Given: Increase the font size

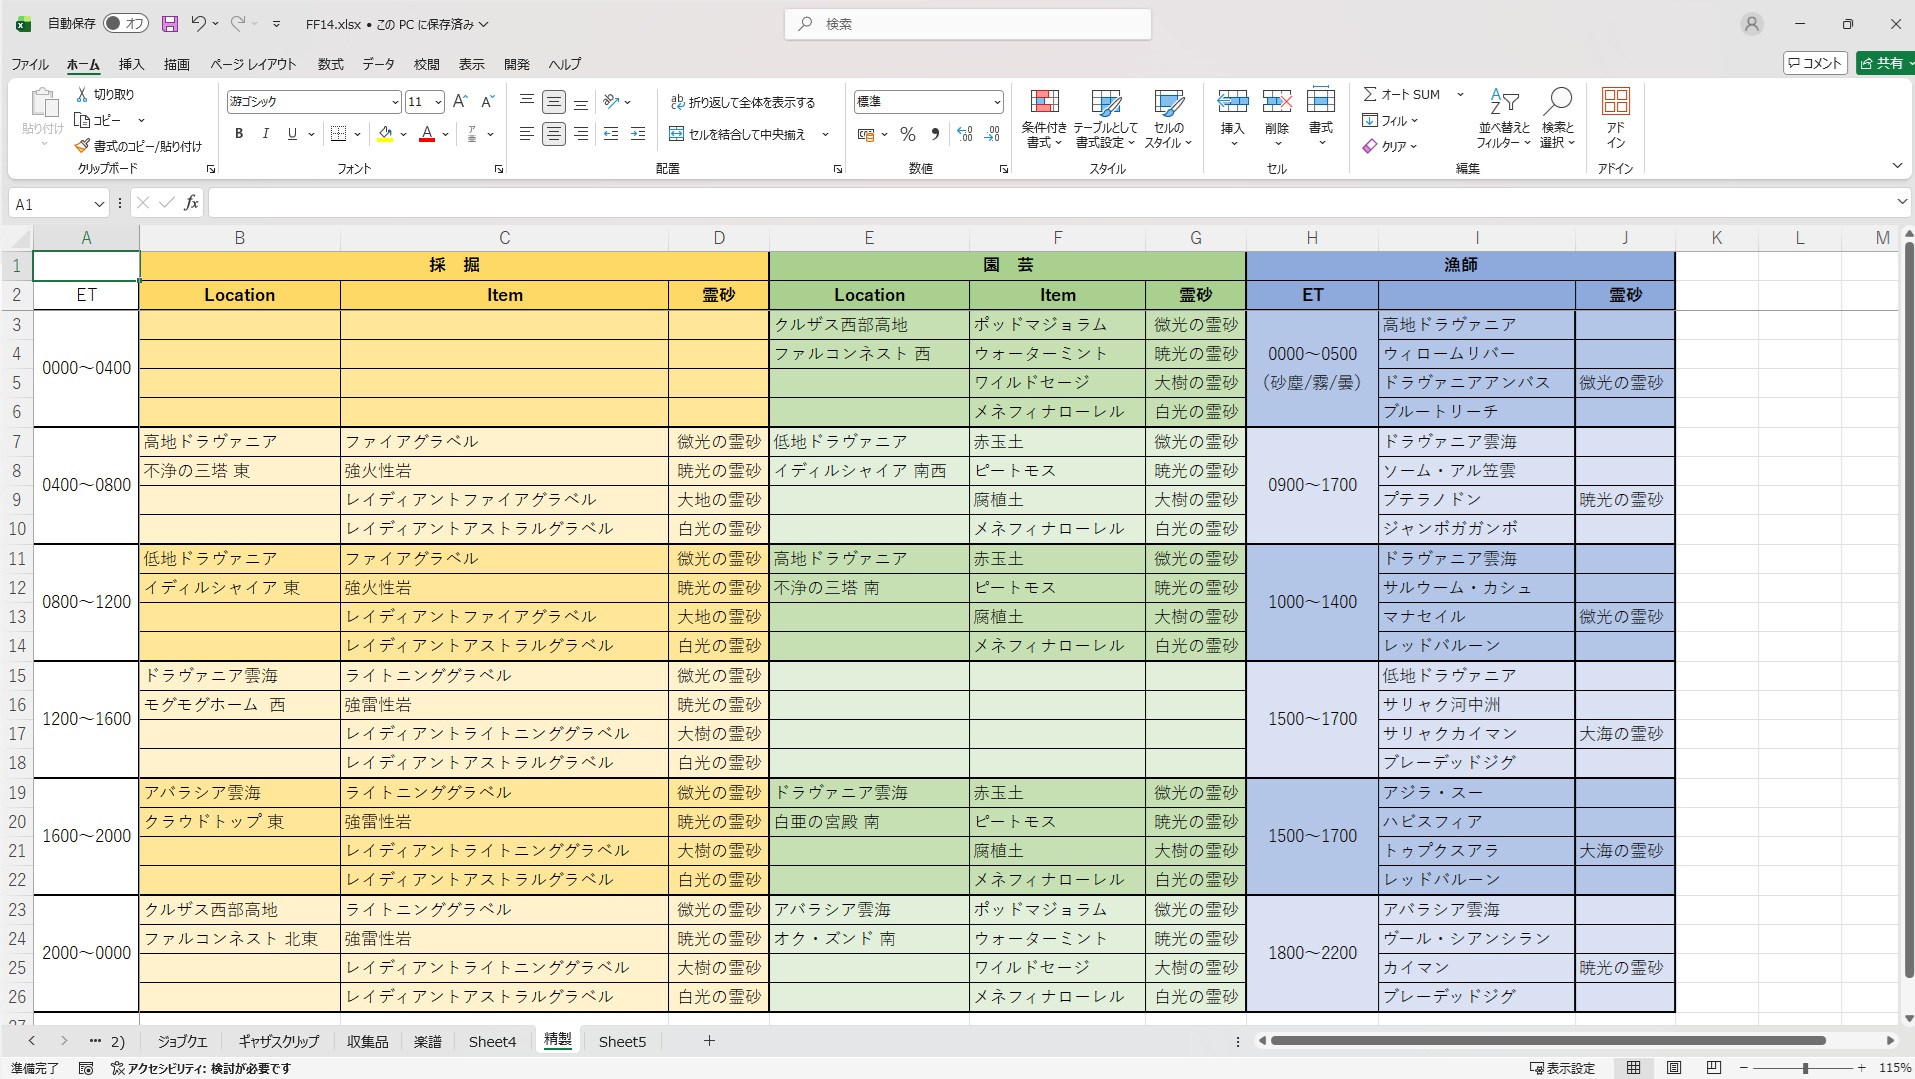Looking at the screenshot, I should [460, 101].
